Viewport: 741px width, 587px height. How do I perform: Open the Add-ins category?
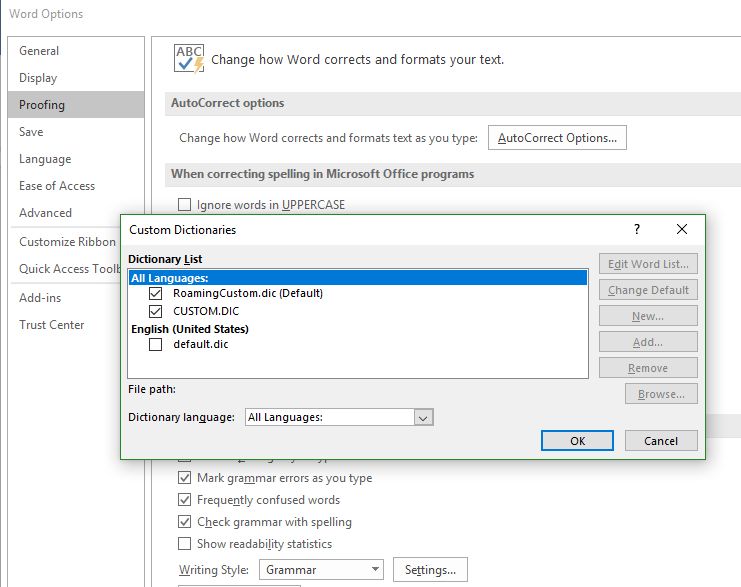pos(64,298)
